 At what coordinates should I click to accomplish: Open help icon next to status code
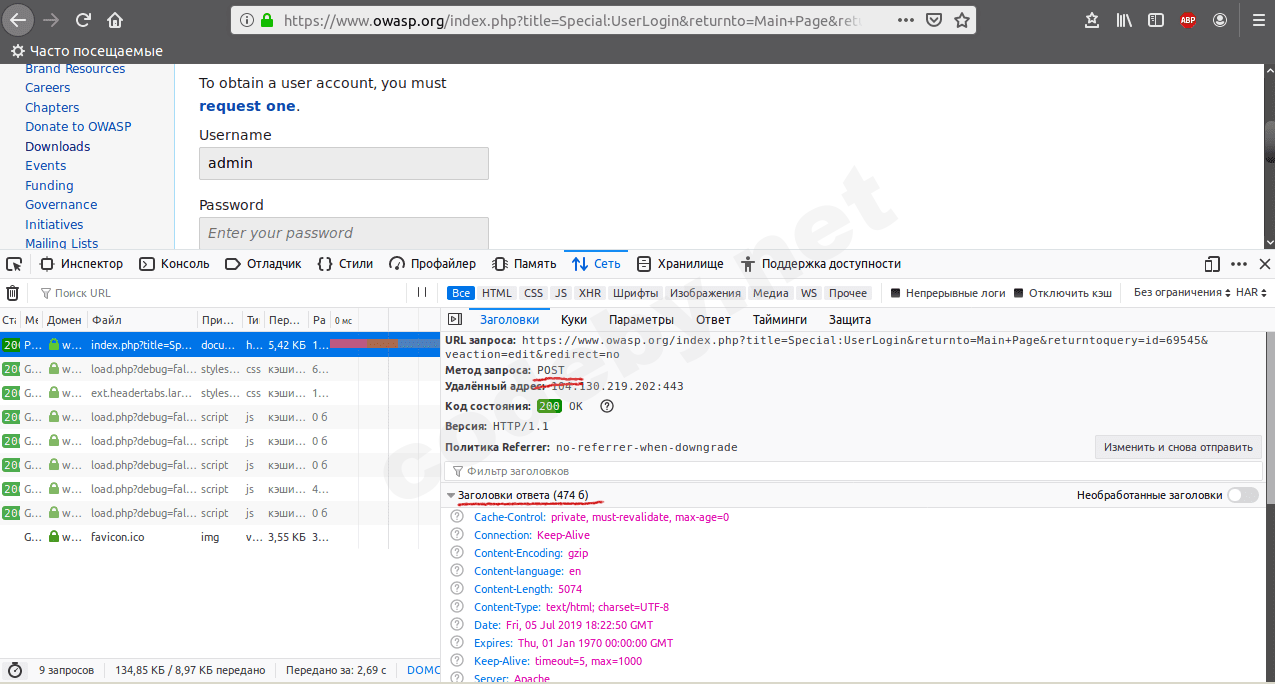tap(606, 406)
